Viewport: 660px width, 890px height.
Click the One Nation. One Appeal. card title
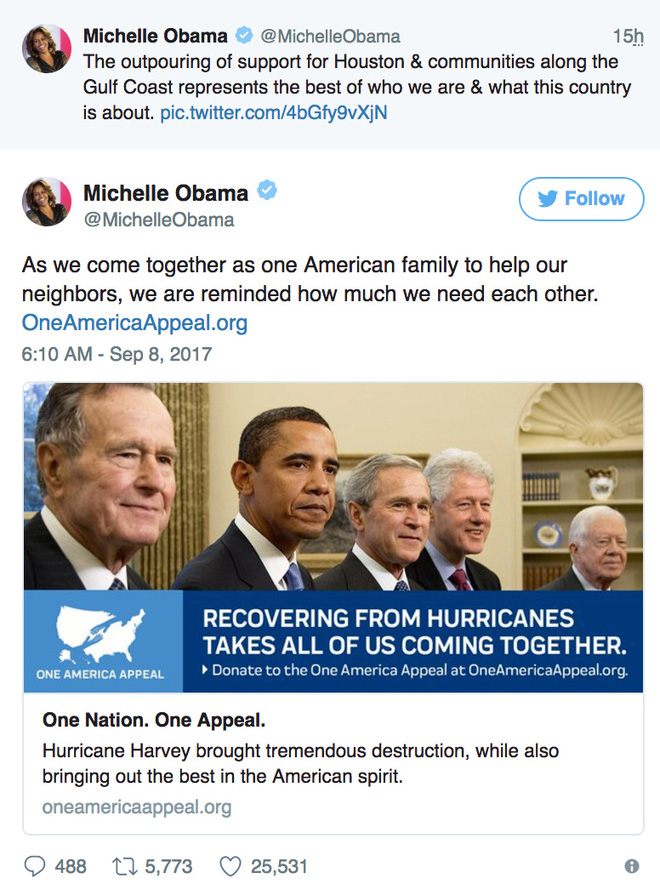tap(154, 720)
